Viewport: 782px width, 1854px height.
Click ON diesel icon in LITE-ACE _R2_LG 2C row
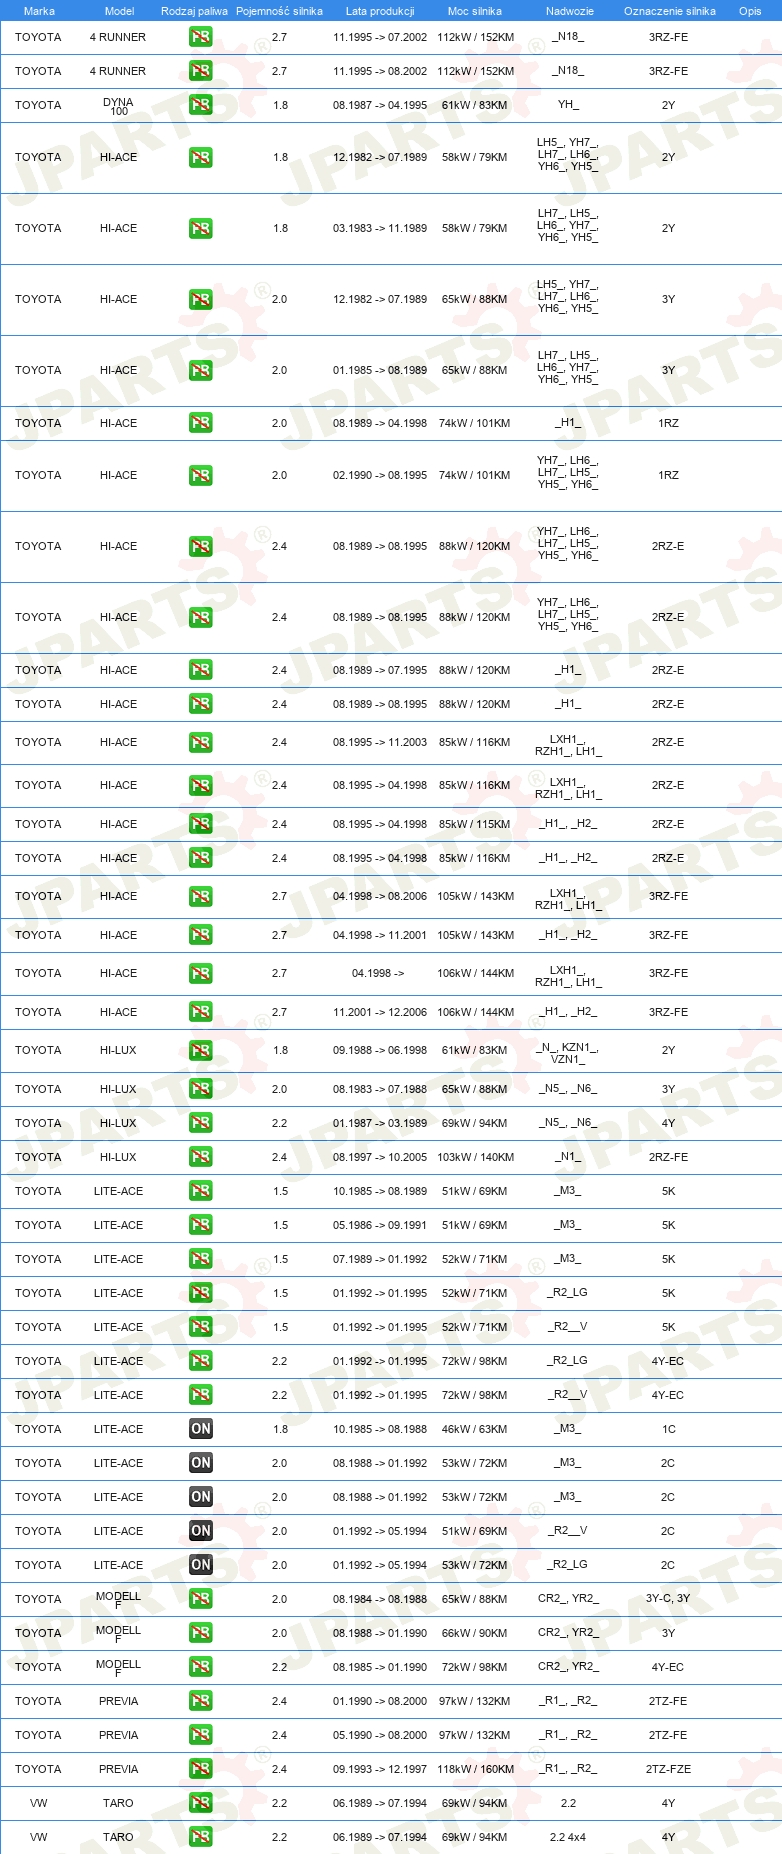coord(201,1565)
